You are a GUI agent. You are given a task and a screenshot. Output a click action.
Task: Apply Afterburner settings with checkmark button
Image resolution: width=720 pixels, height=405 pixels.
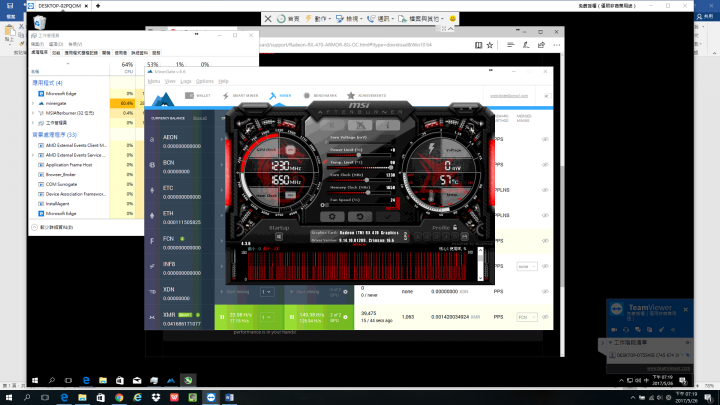click(388, 216)
